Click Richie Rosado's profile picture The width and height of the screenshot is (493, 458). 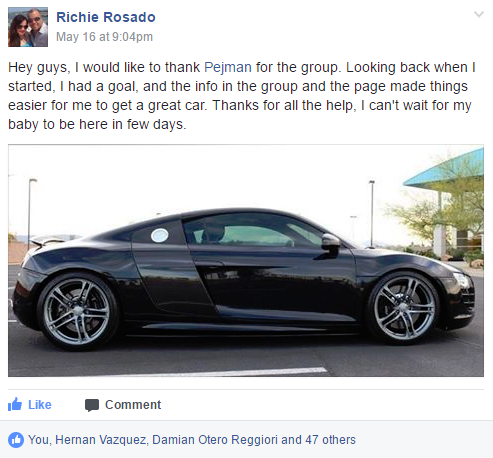pyautogui.click(x=28, y=27)
